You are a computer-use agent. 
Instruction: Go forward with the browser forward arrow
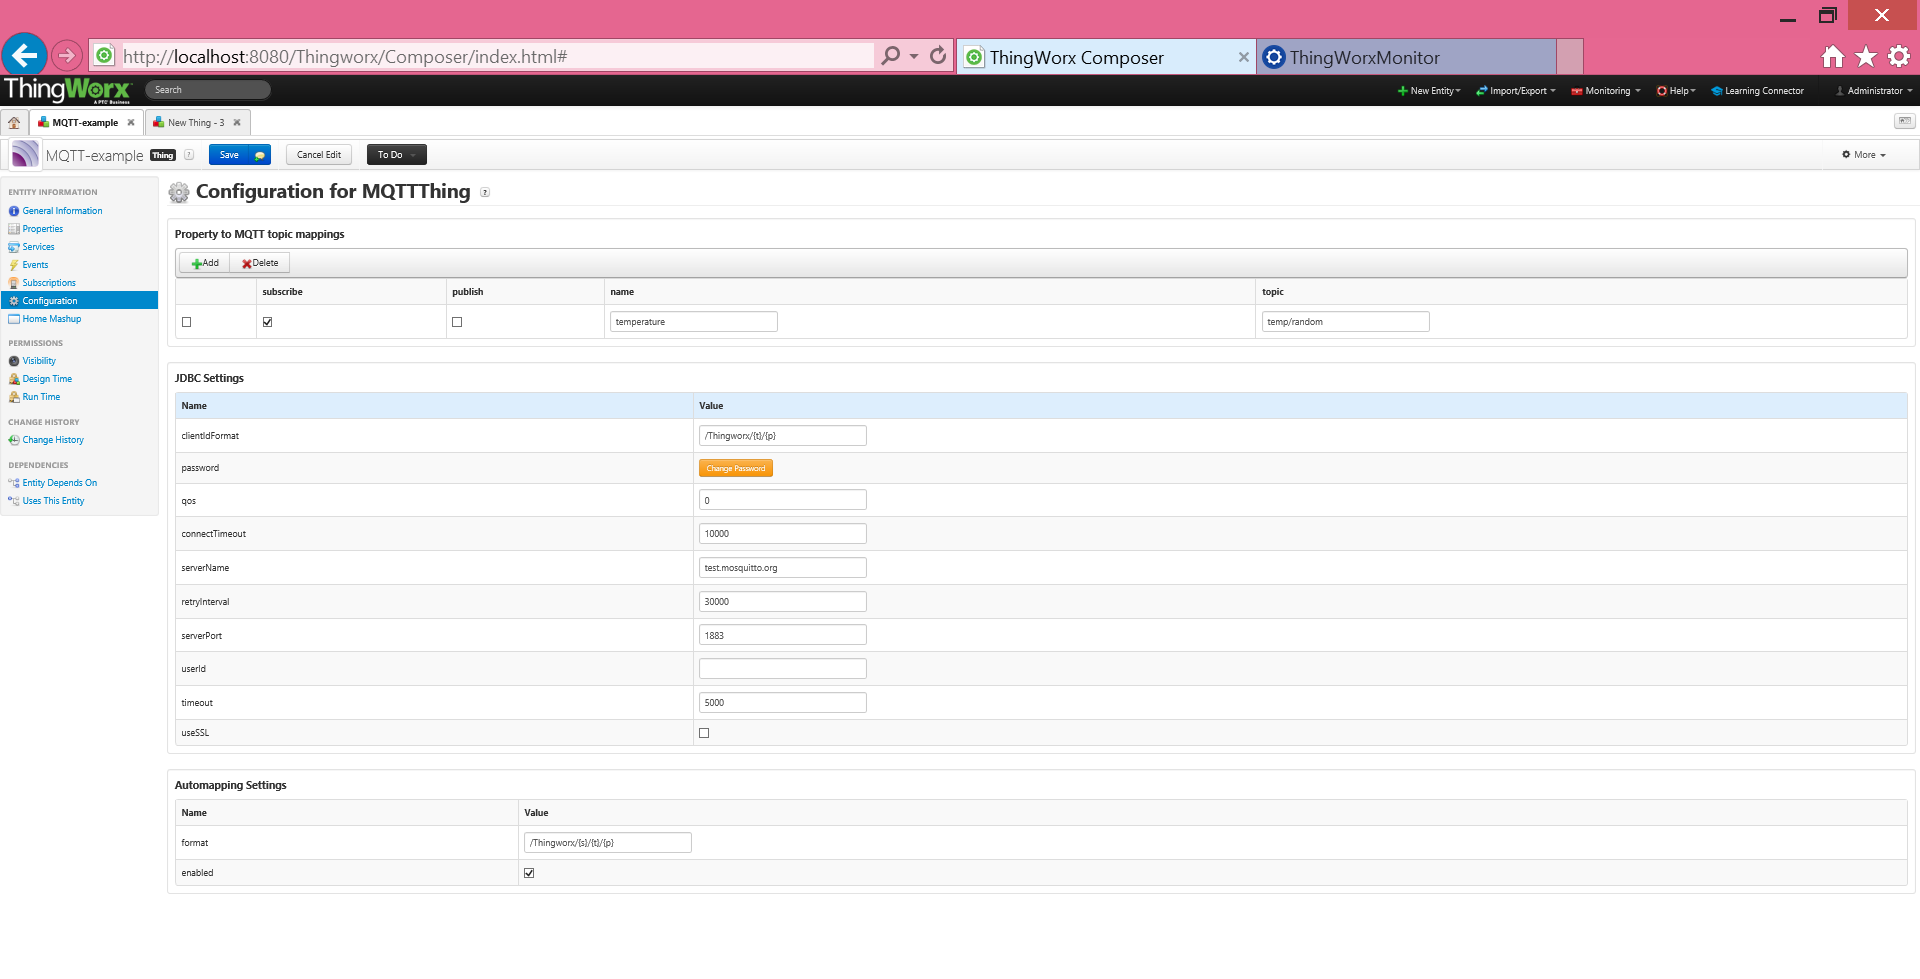click(66, 56)
